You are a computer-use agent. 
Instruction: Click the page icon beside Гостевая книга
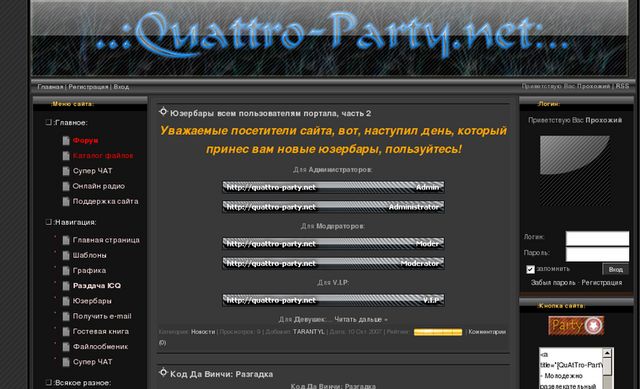click(x=66, y=332)
